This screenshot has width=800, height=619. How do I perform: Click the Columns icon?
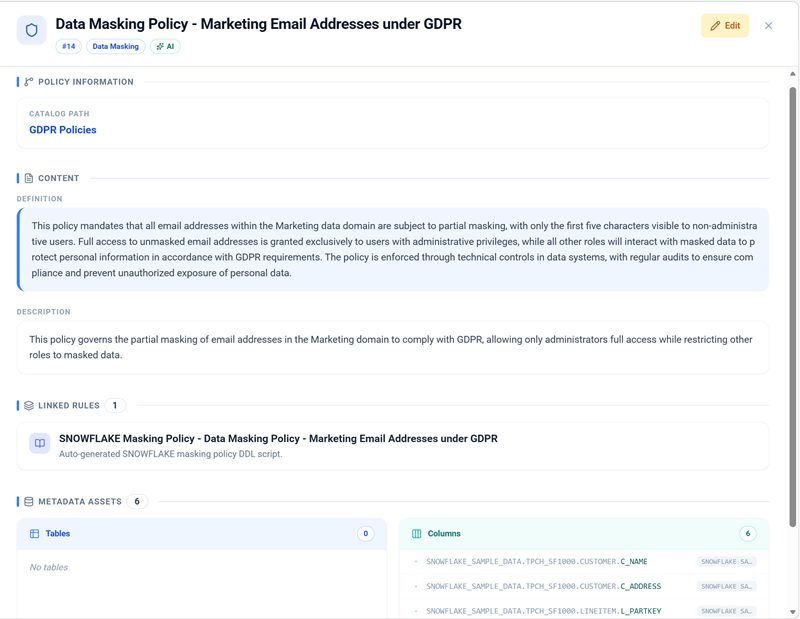[416, 534]
